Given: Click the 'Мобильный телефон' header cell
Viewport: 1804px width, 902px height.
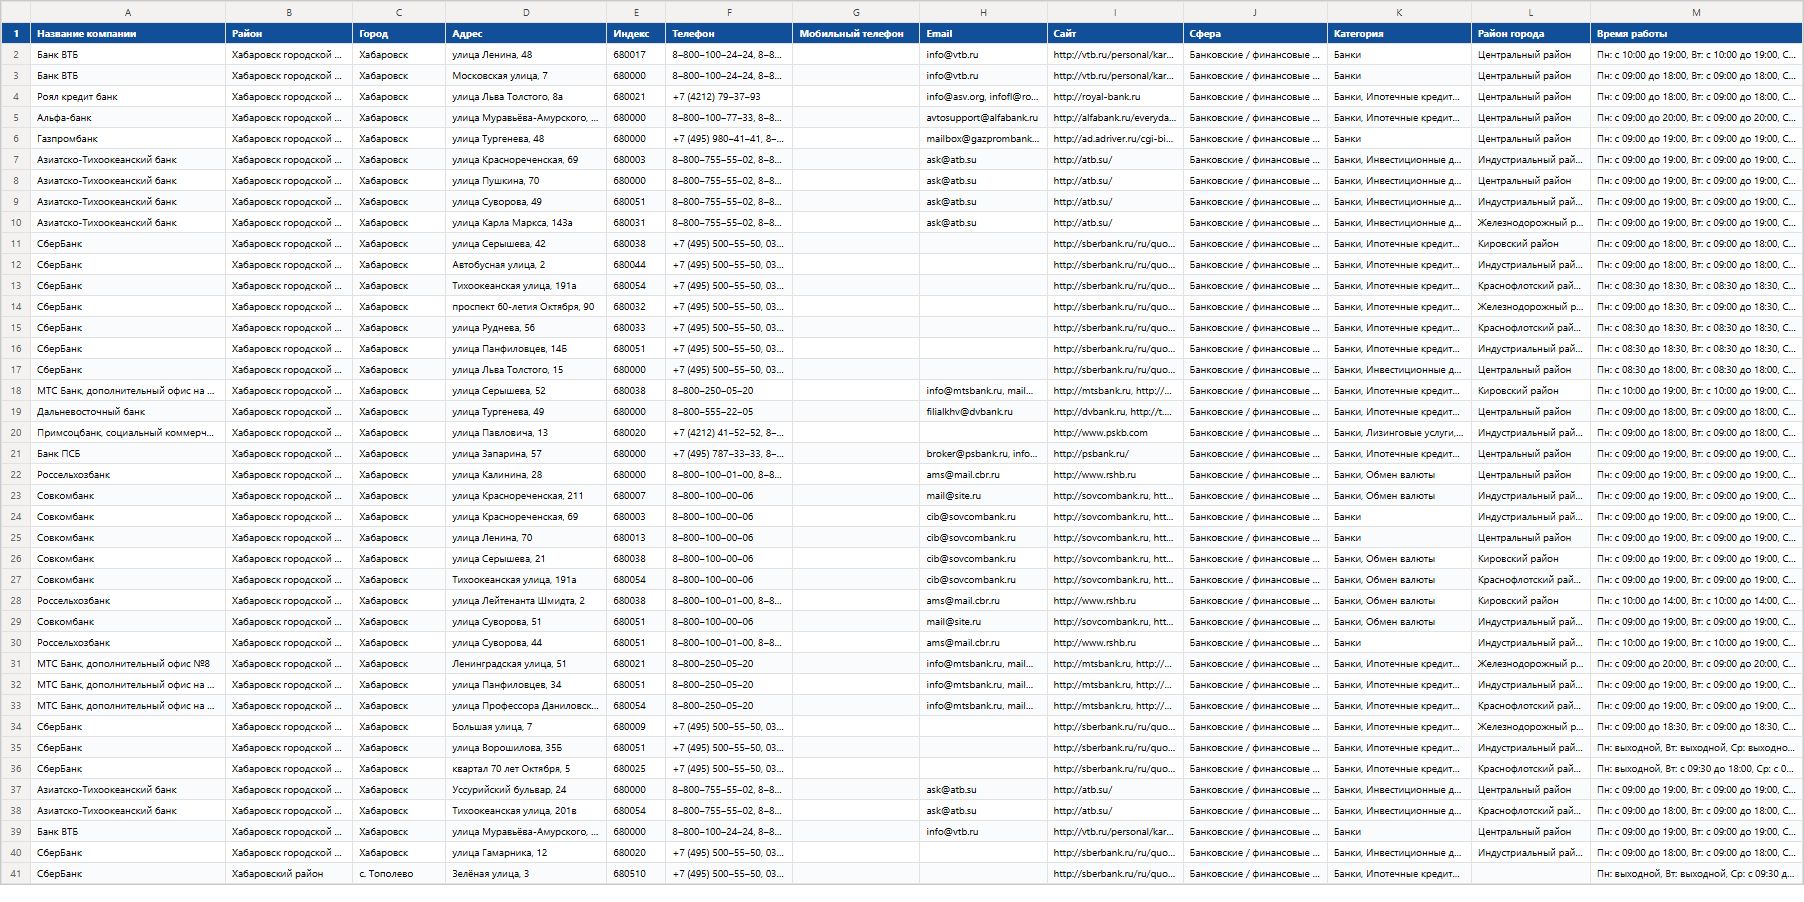Looking at the screenshot, I should pos(856,34).
